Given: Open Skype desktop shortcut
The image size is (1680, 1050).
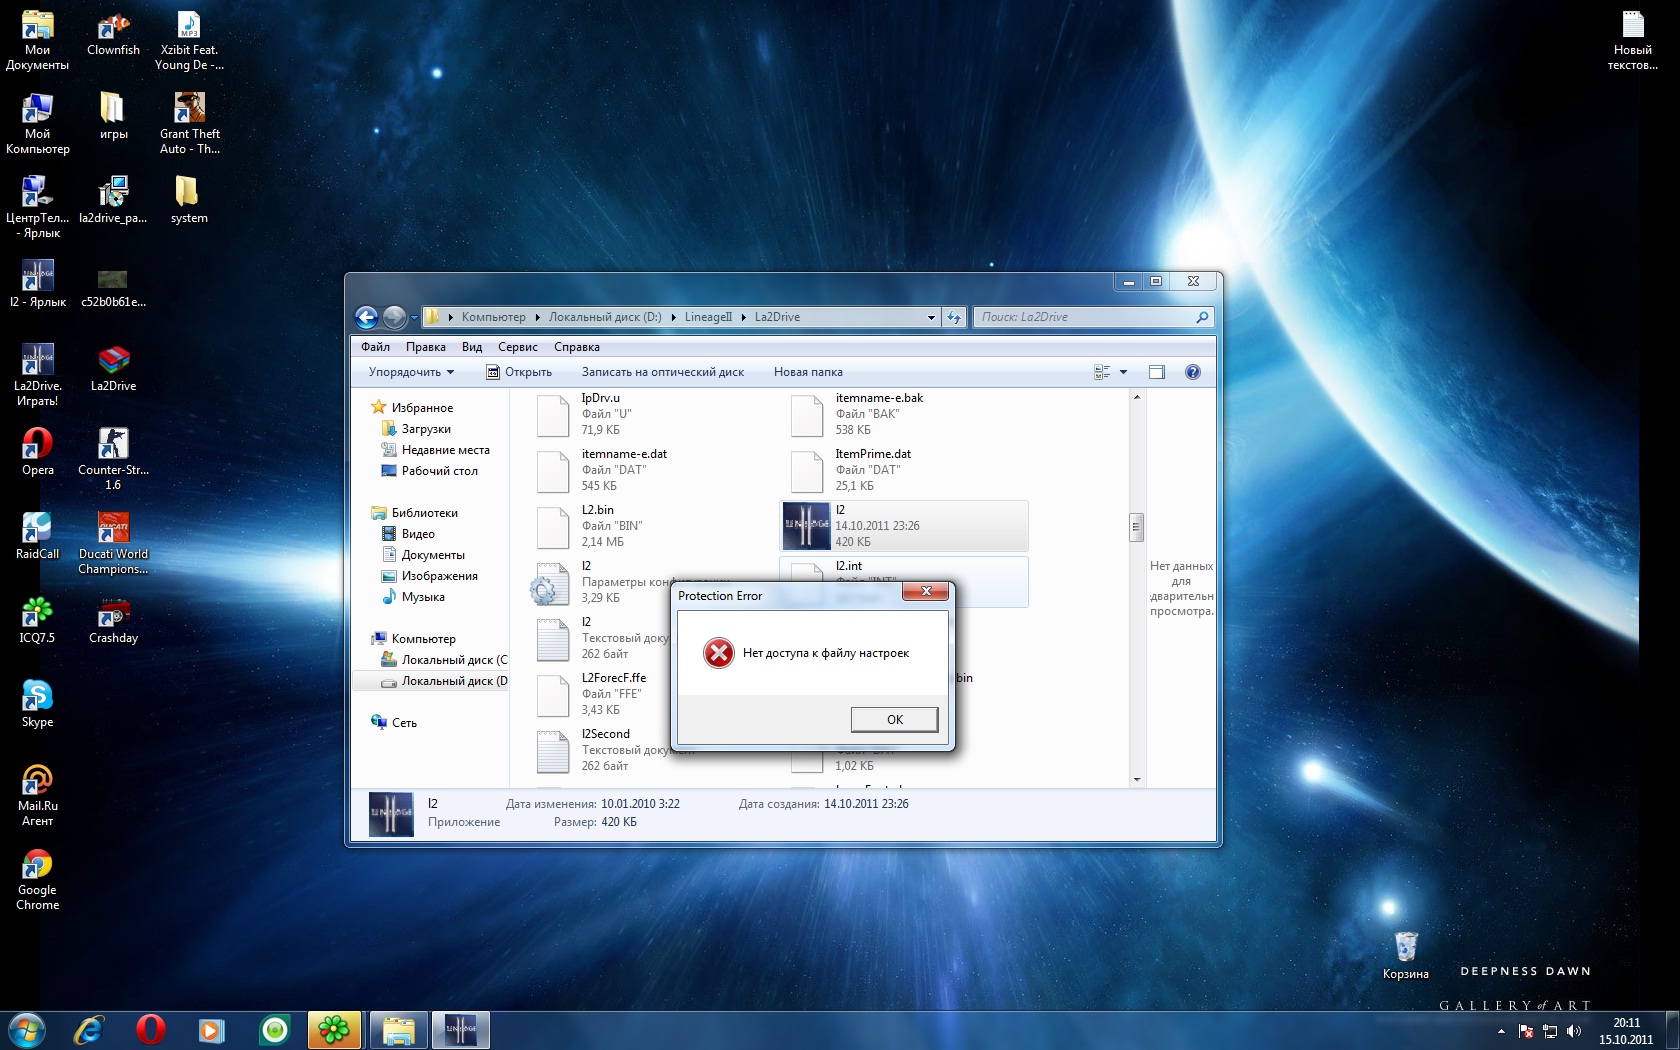Looking at the screenshot, I should (38, 704).
